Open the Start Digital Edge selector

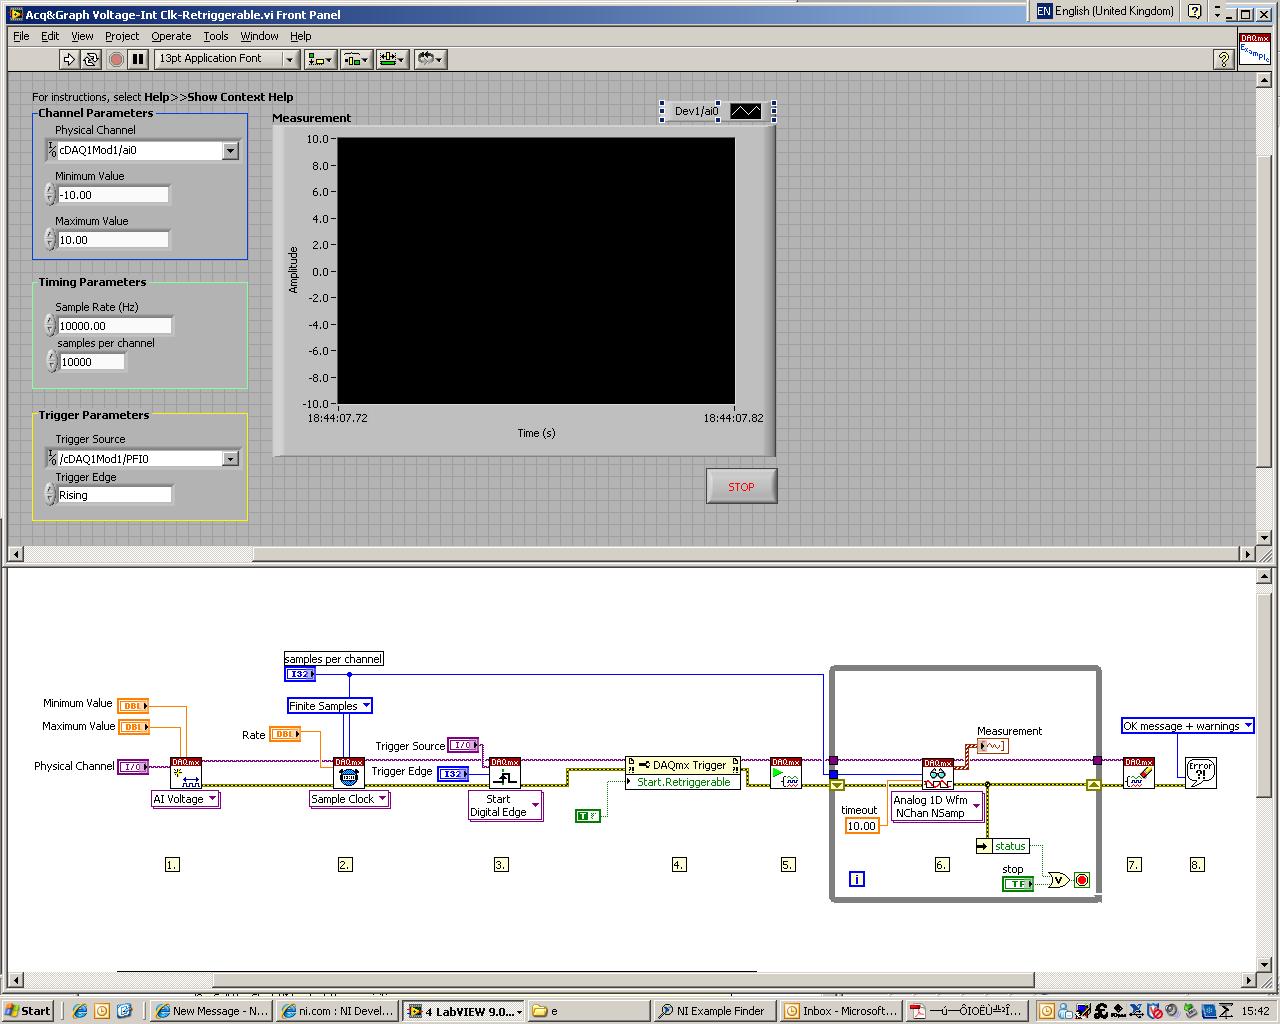click(505, 806)
